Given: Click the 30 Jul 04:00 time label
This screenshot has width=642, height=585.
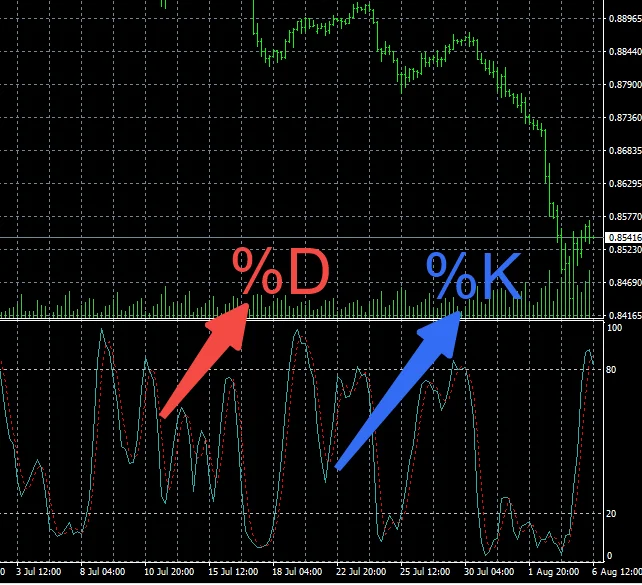Looking at the screenshot, I should click(x=489, y=571).
